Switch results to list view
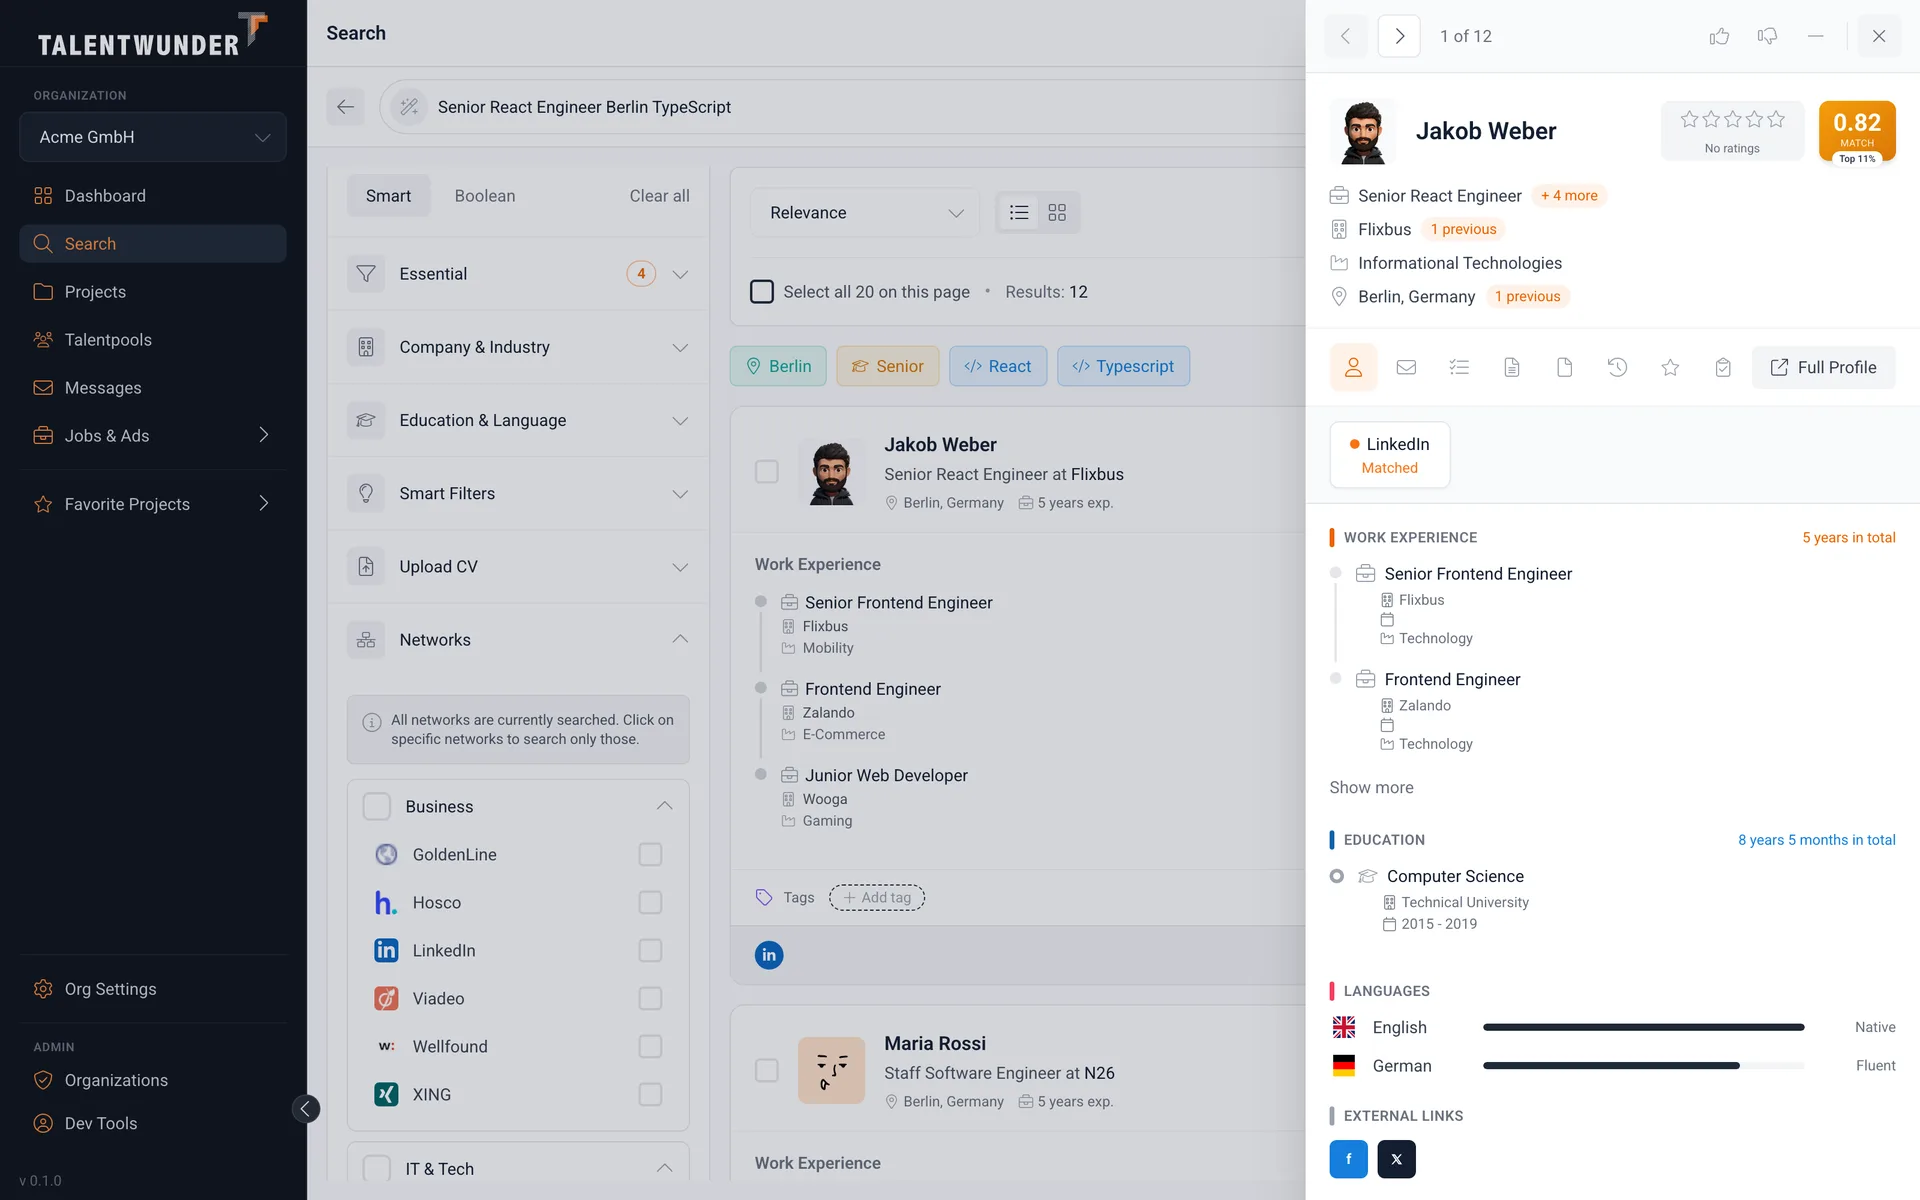Screen dimensions: 1920x1200 click(1019, 213)
